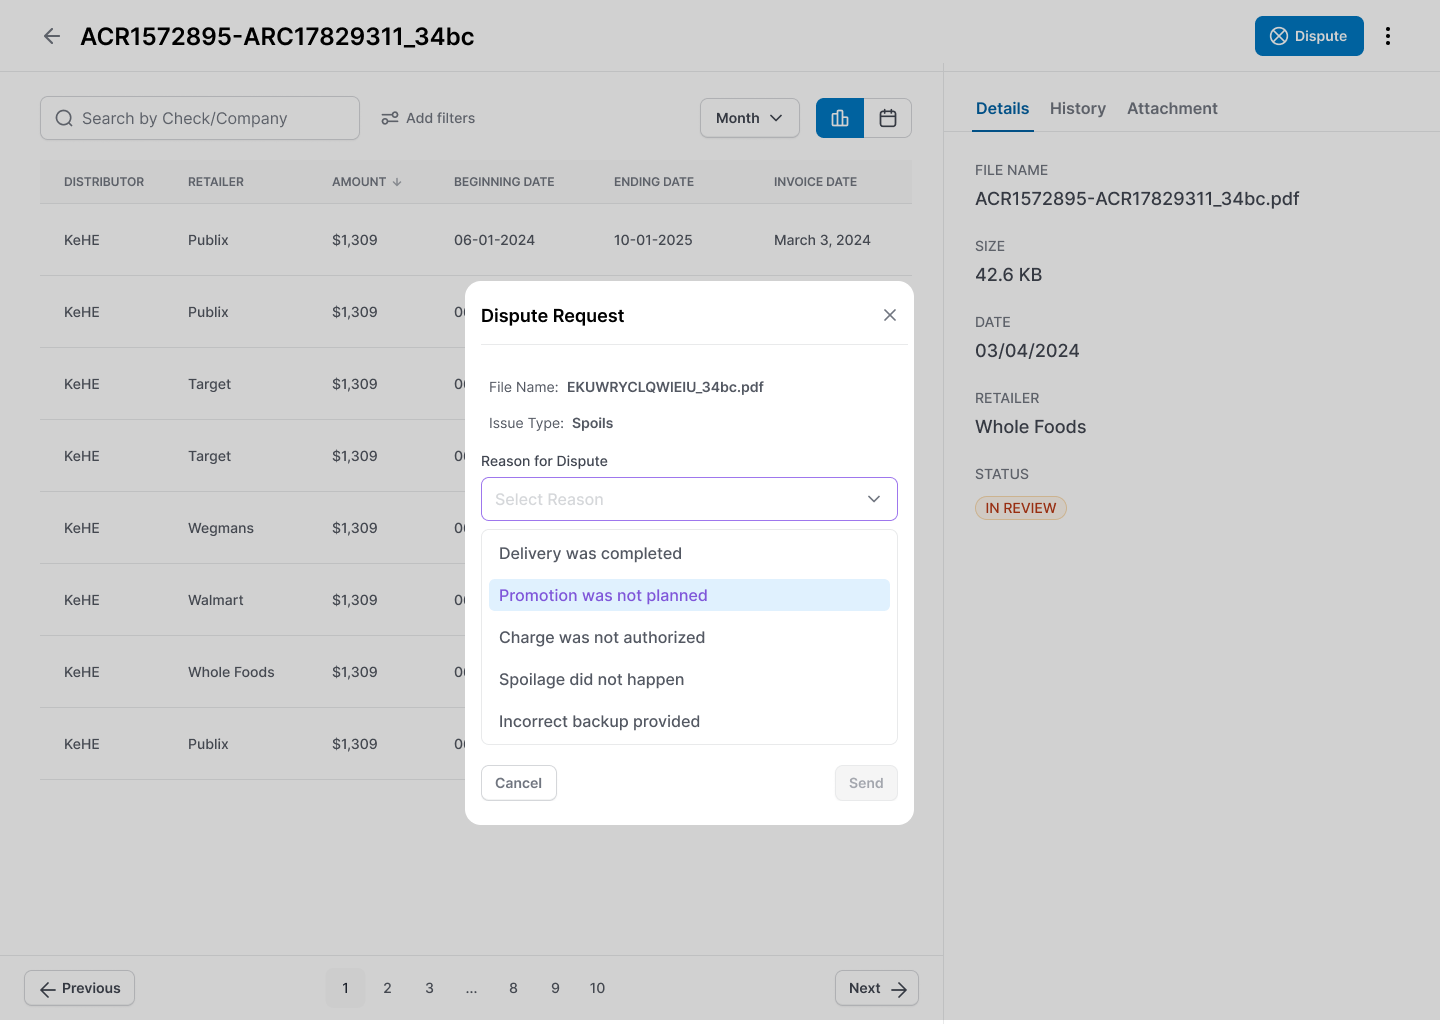The image size is (1440, 1024).
Task: Send the dispute request
Action: [866, 783]
